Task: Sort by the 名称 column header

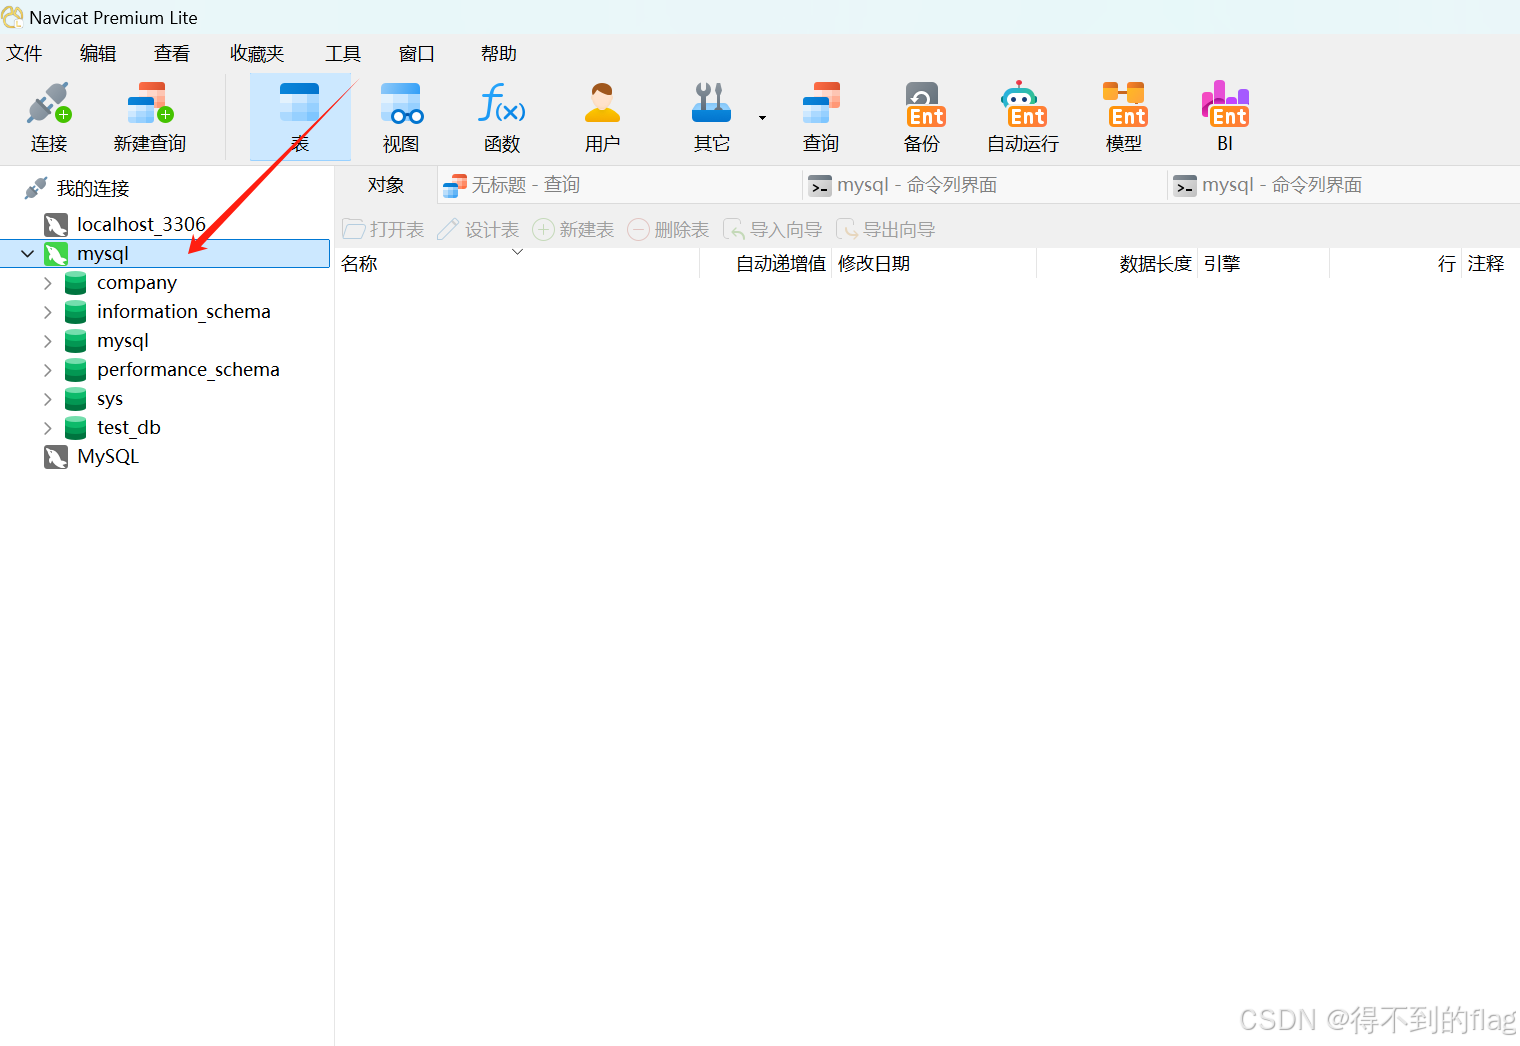Action: (517, 264)
